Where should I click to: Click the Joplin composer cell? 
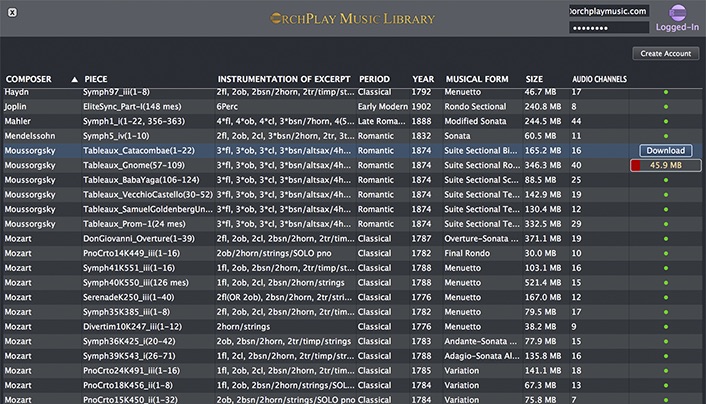[15, 107]
